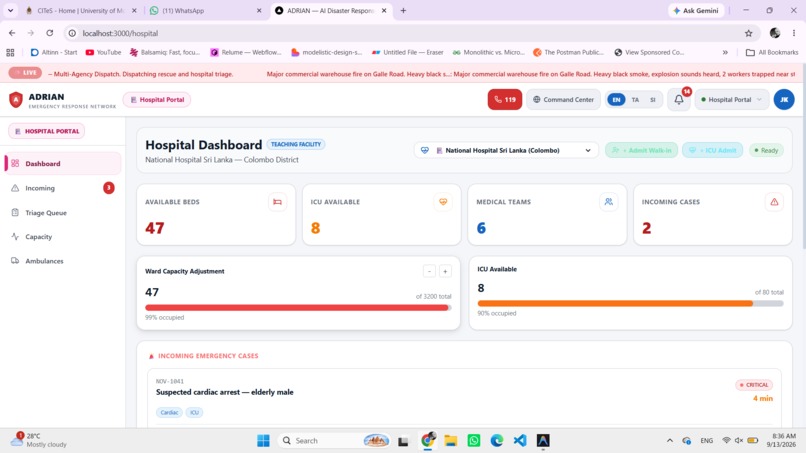Open a new browser tab
This screenshot has height=453, width=806.
403,10
